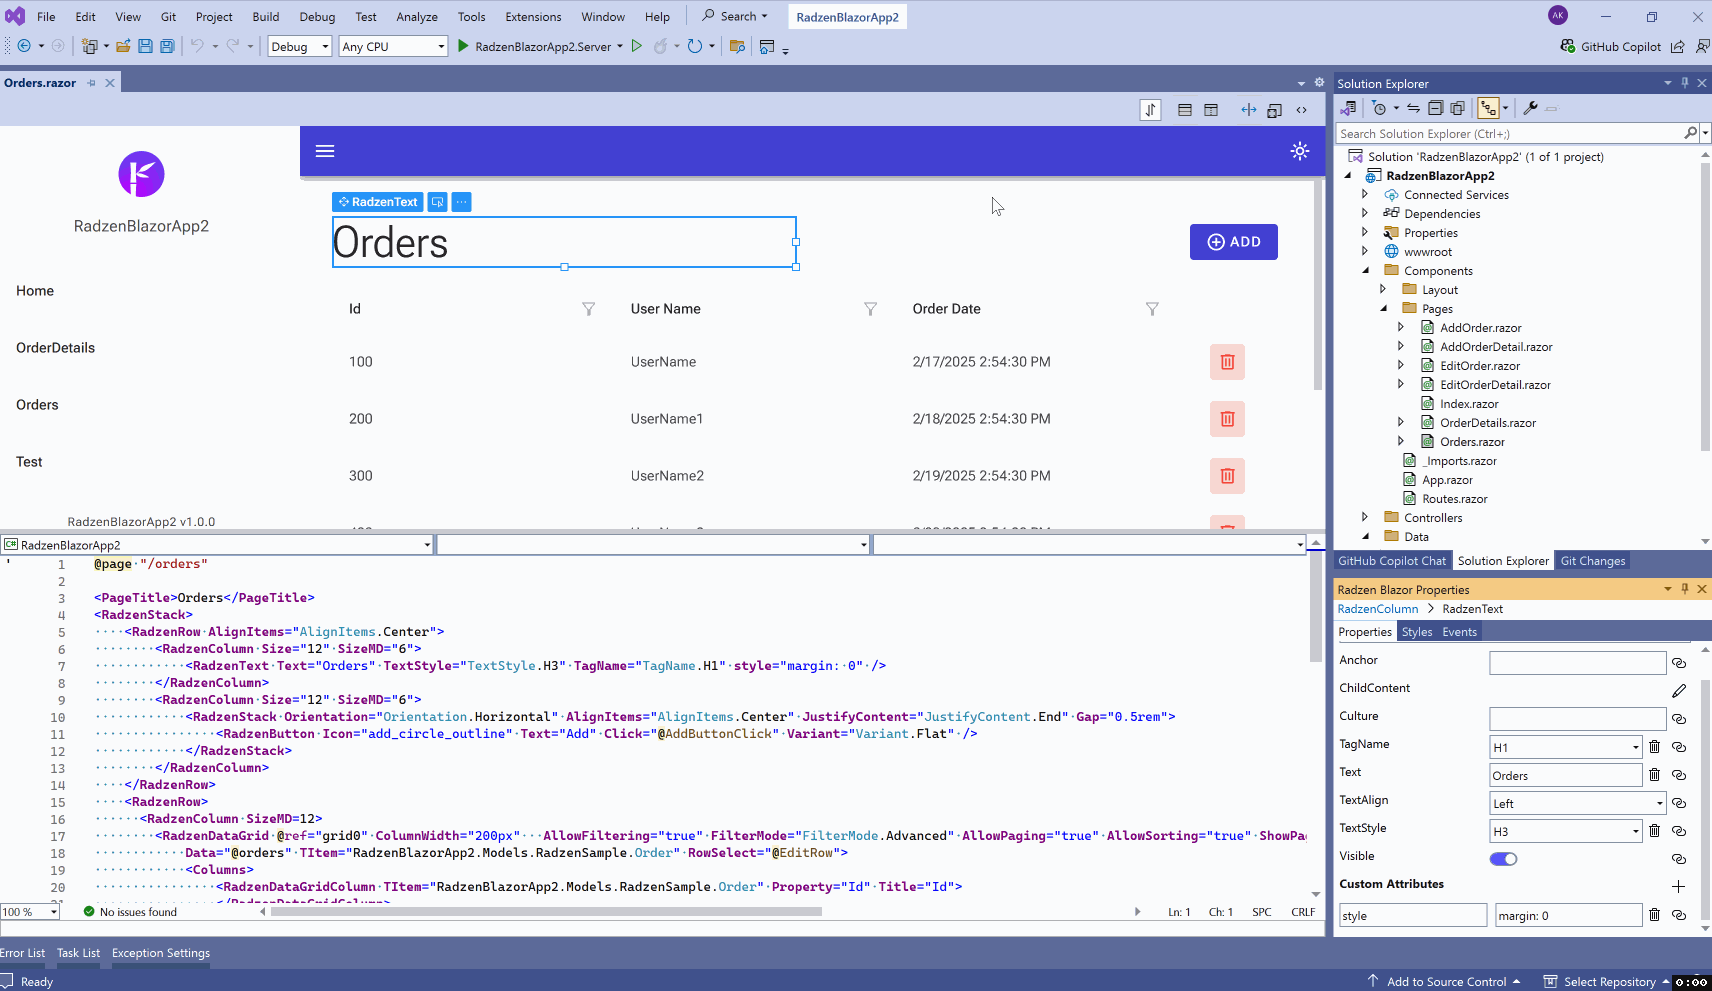The height and width of the screenshot is (991, 1712).
Task: Delete the order row with Id 300
Action: click(1227, 476)
